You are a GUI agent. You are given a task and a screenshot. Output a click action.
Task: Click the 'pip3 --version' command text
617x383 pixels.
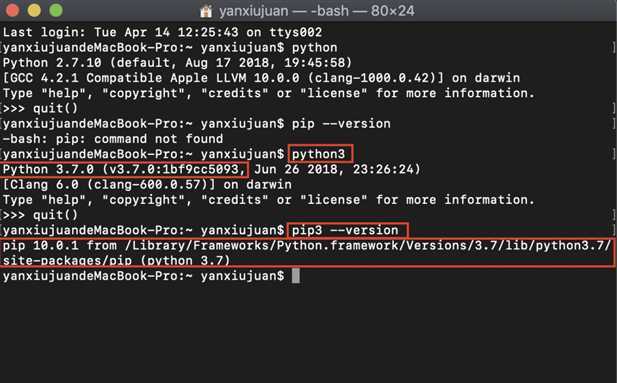(x=345, y=230)
